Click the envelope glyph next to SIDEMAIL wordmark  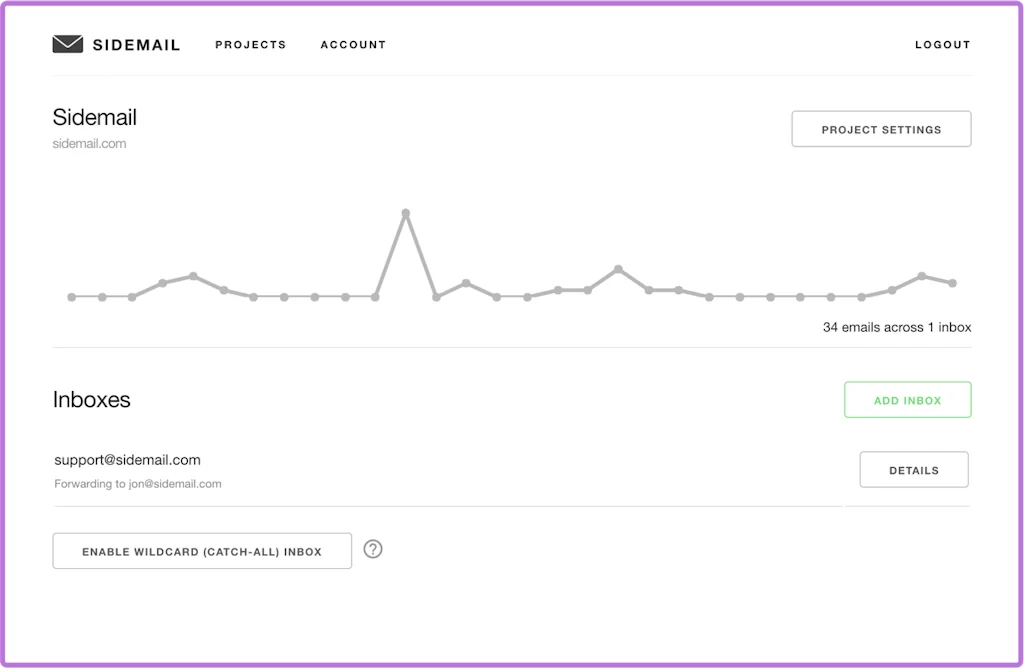tap(66, 44)
